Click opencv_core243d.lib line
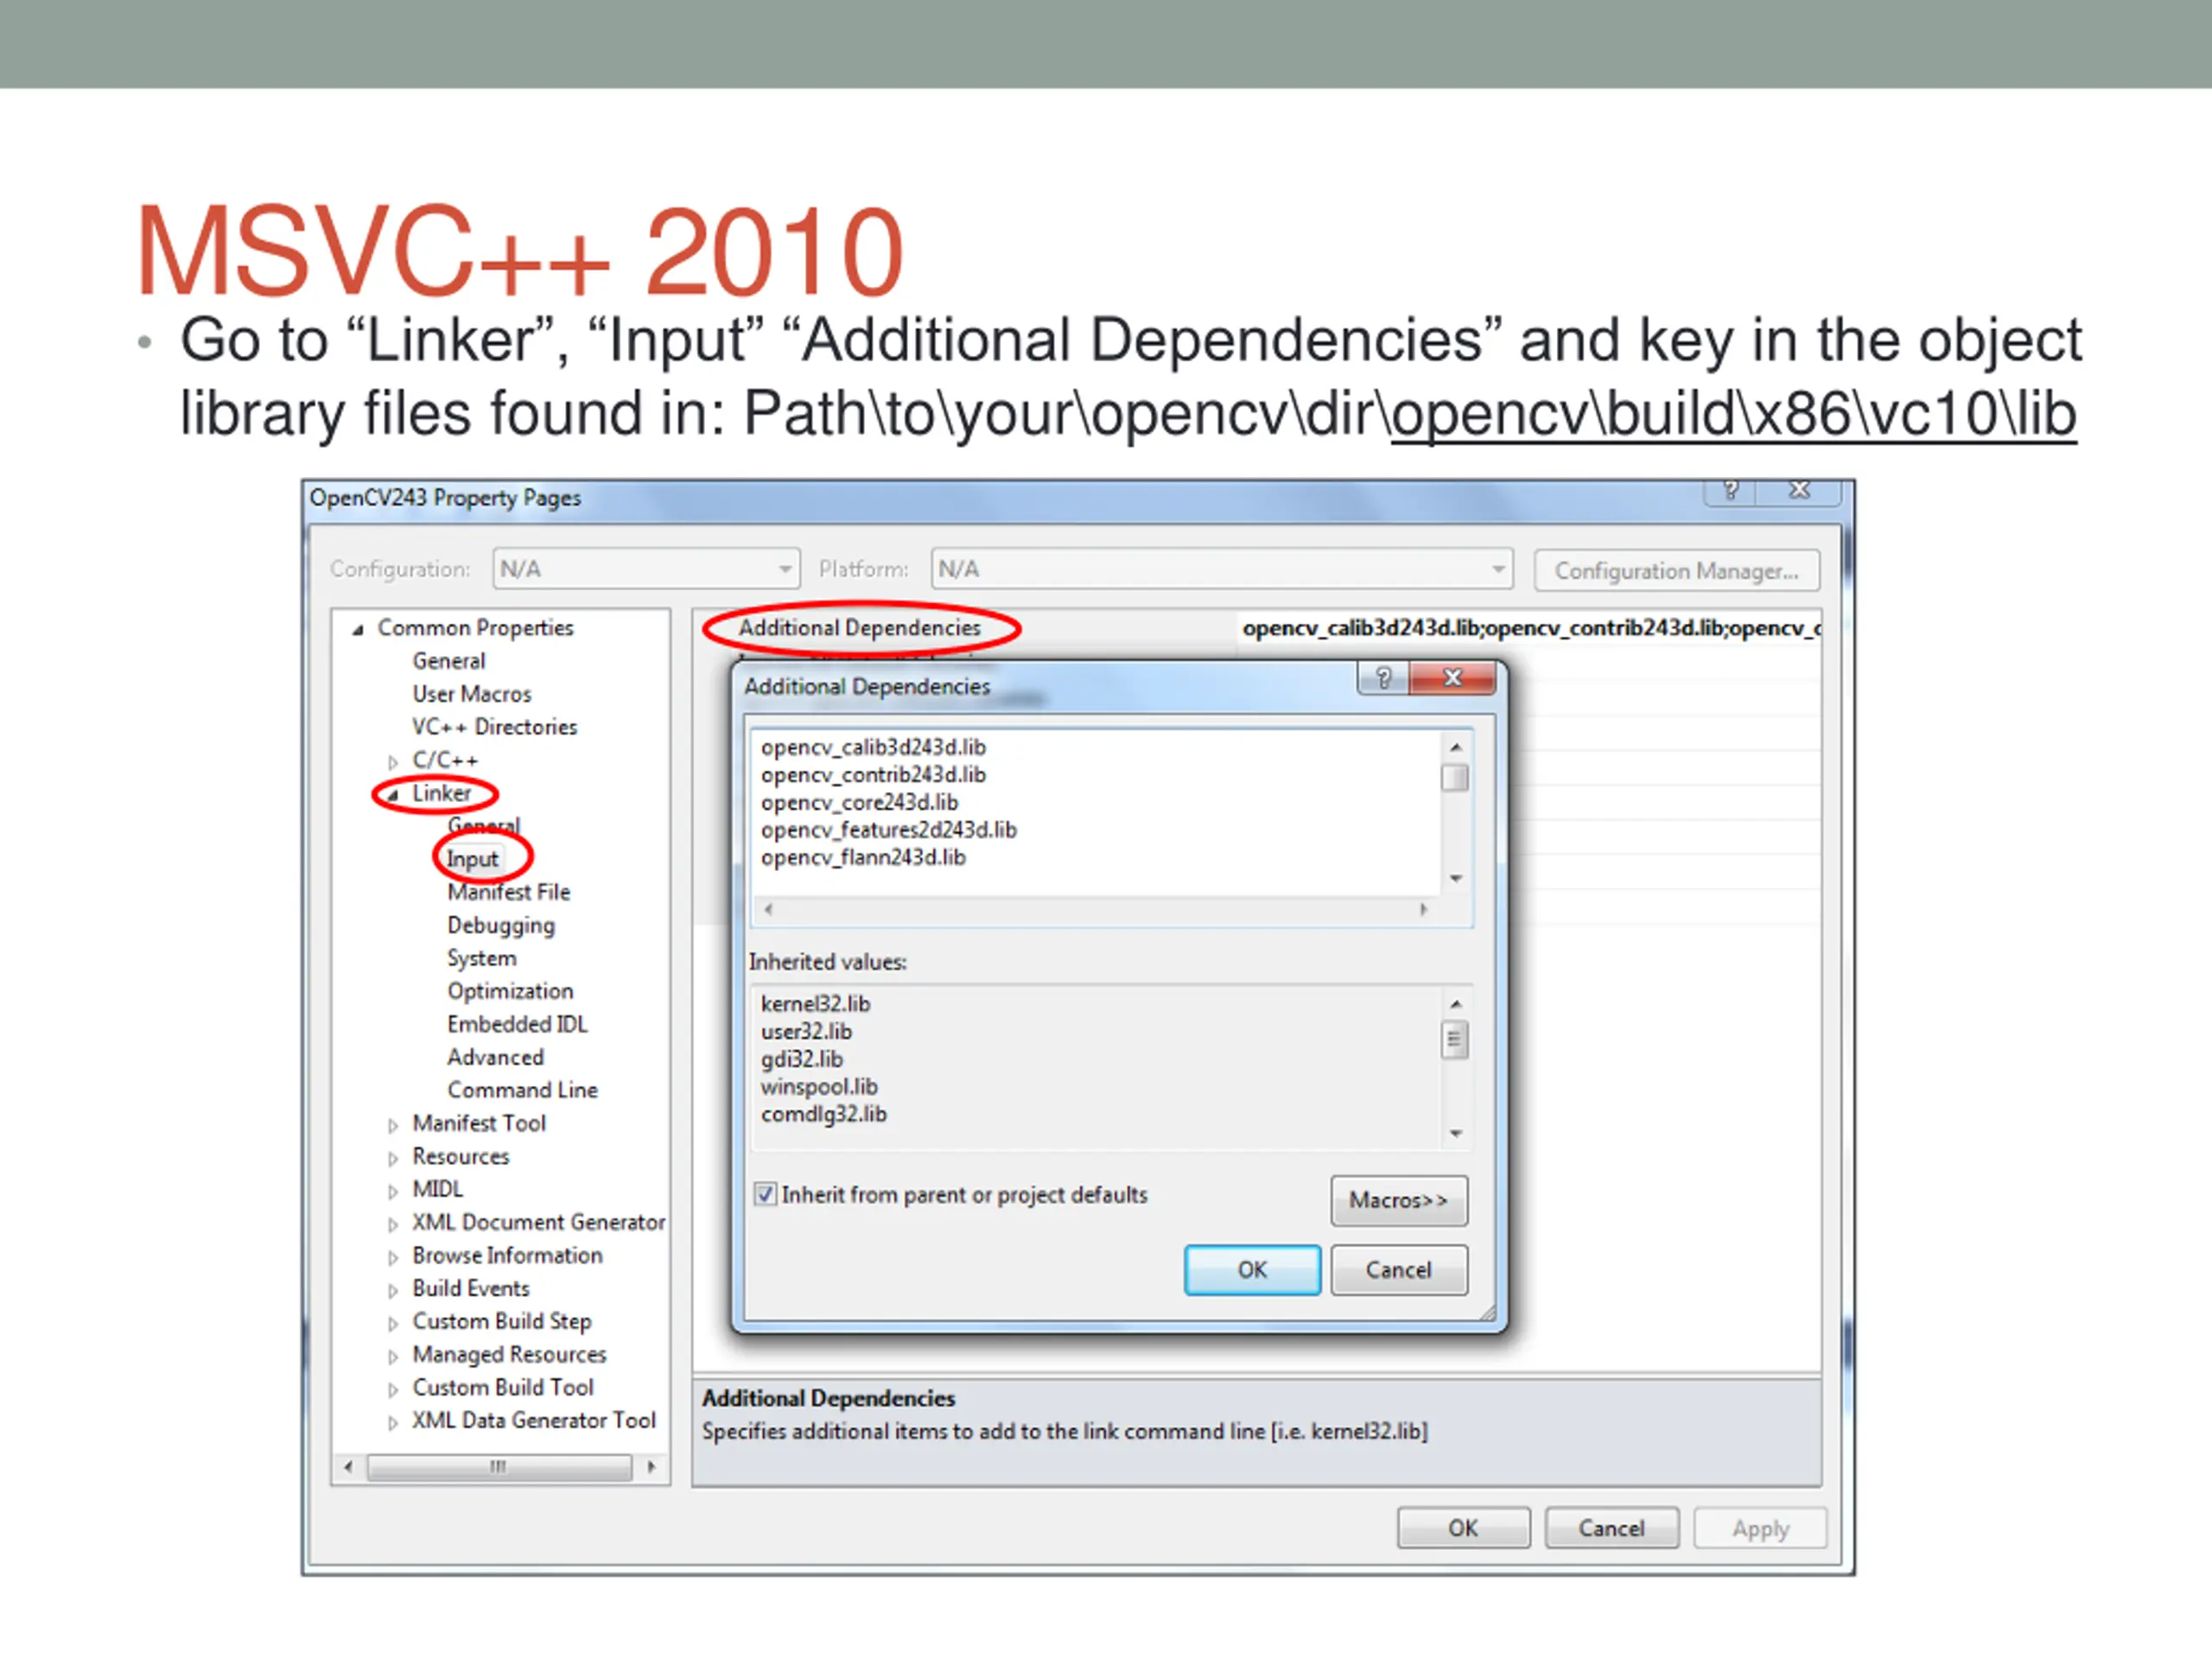This screenshot has height=1659, width=2212. 859,802
